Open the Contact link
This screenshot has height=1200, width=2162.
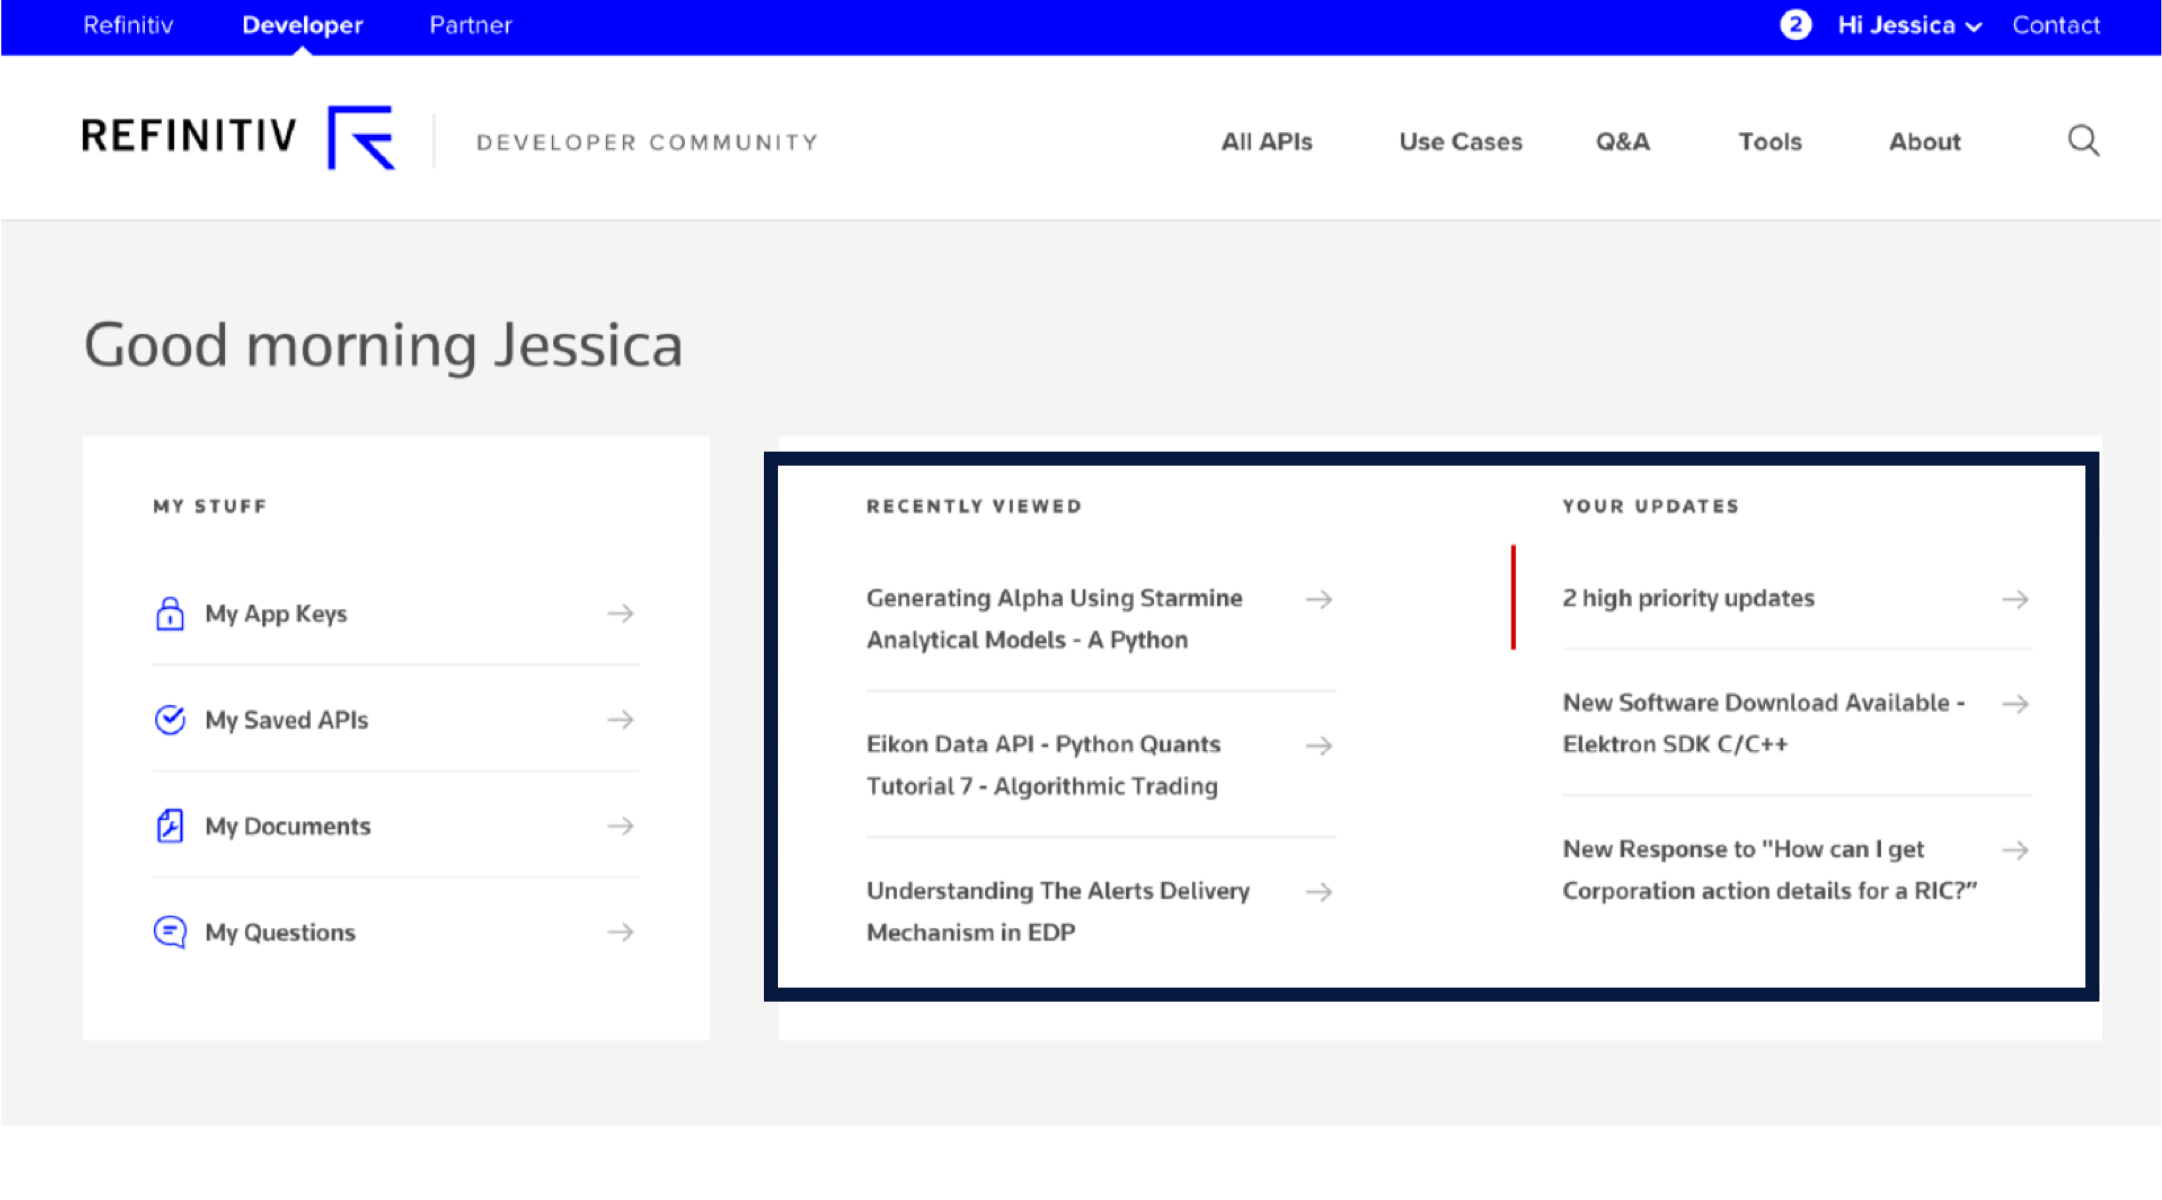[2055, 26]
